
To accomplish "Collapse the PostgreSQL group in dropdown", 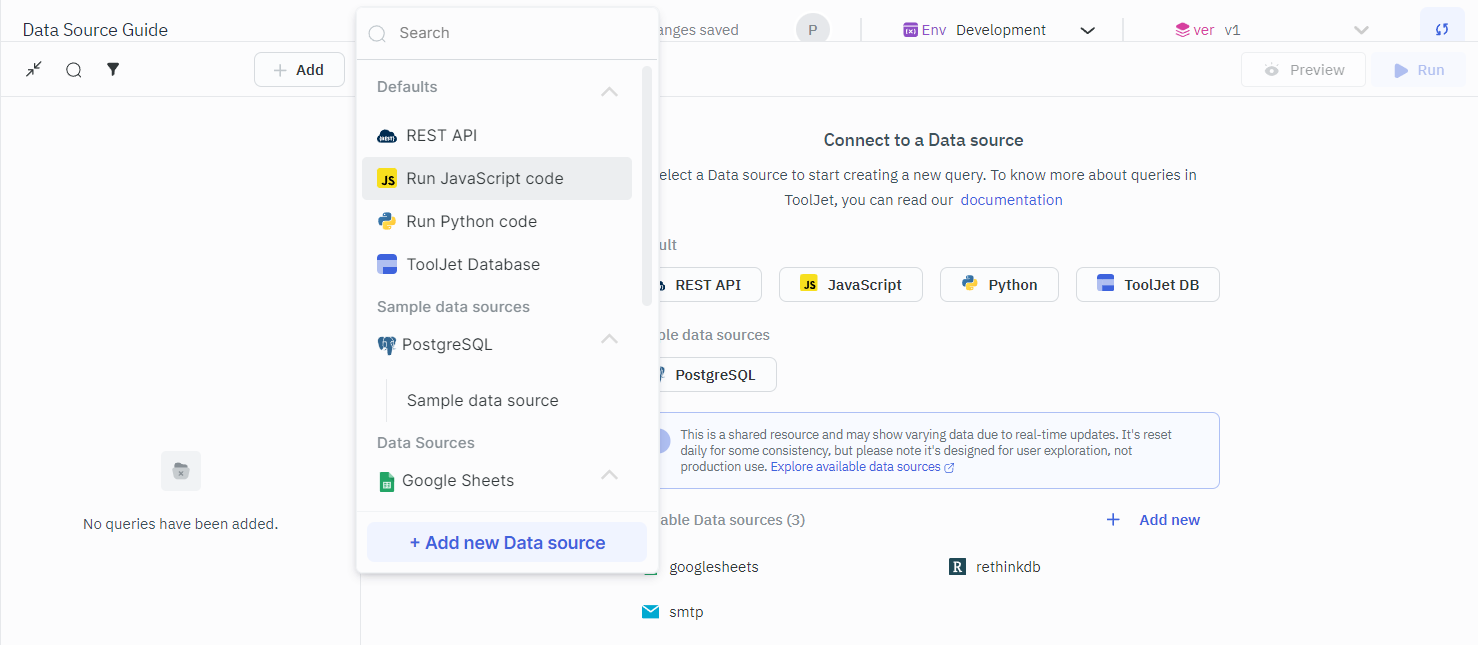I will coord(609,339).
